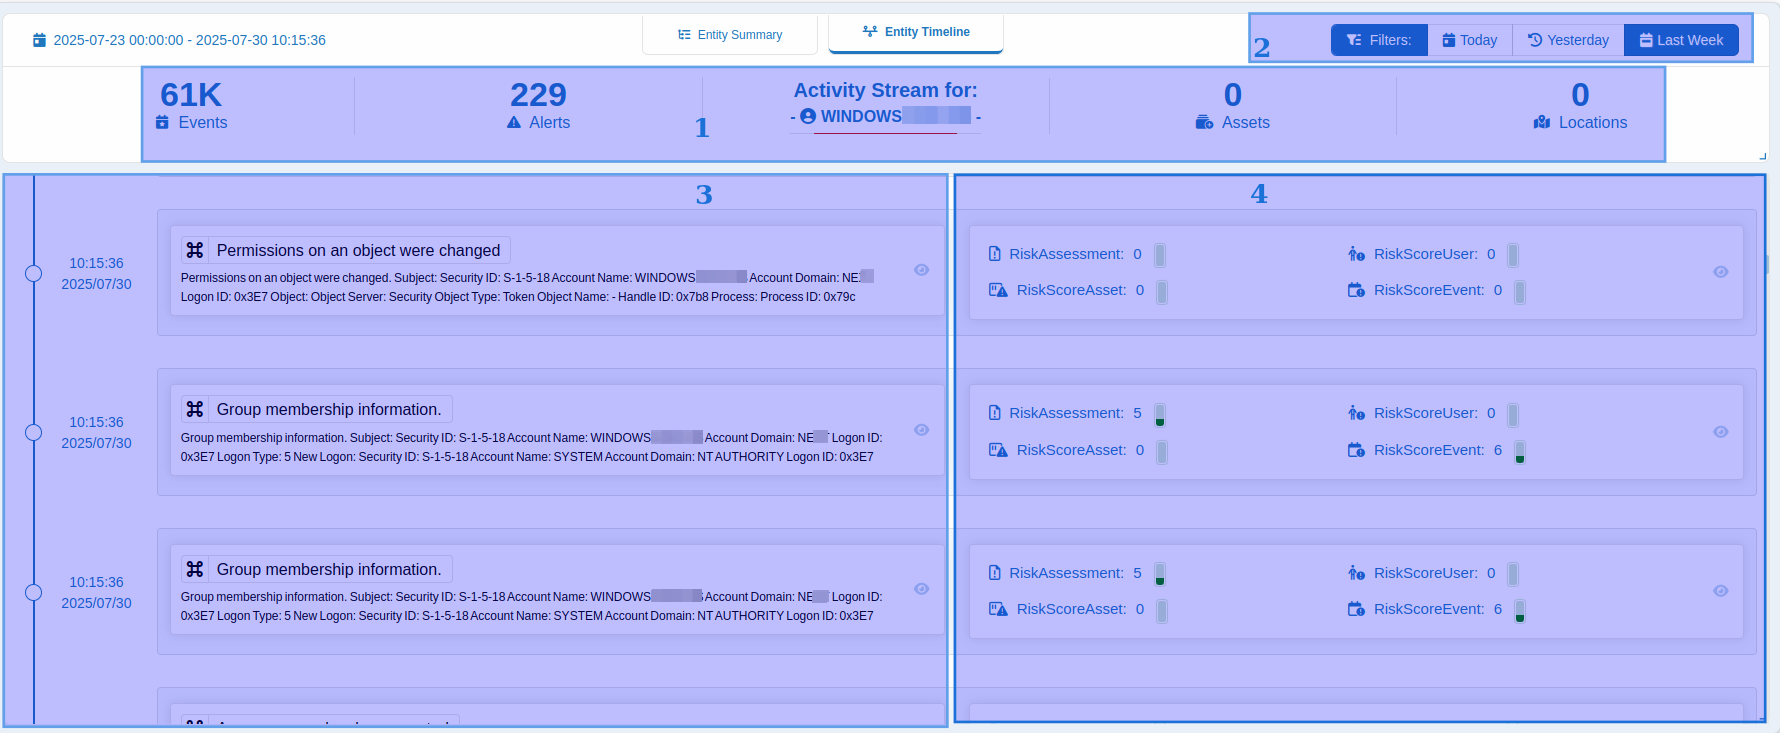Screen dimensions: 1780x733
Task: Open the Filters dropdown
Action: coord(1379,40)
